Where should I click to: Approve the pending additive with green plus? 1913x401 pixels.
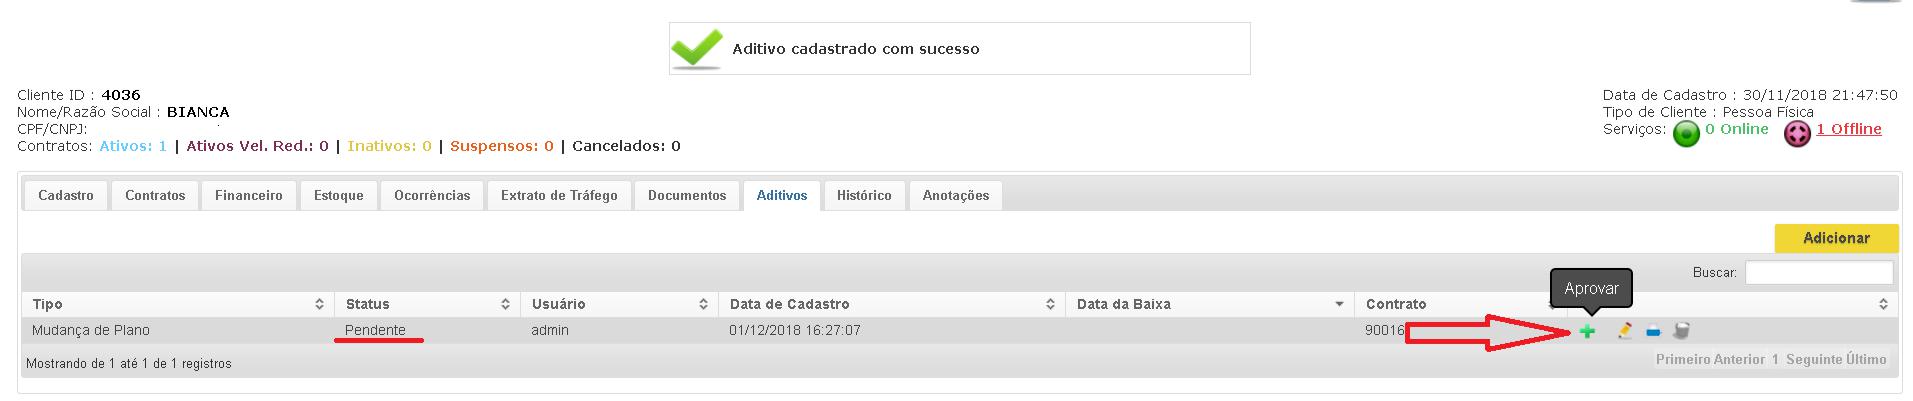tap(1587, 331)
